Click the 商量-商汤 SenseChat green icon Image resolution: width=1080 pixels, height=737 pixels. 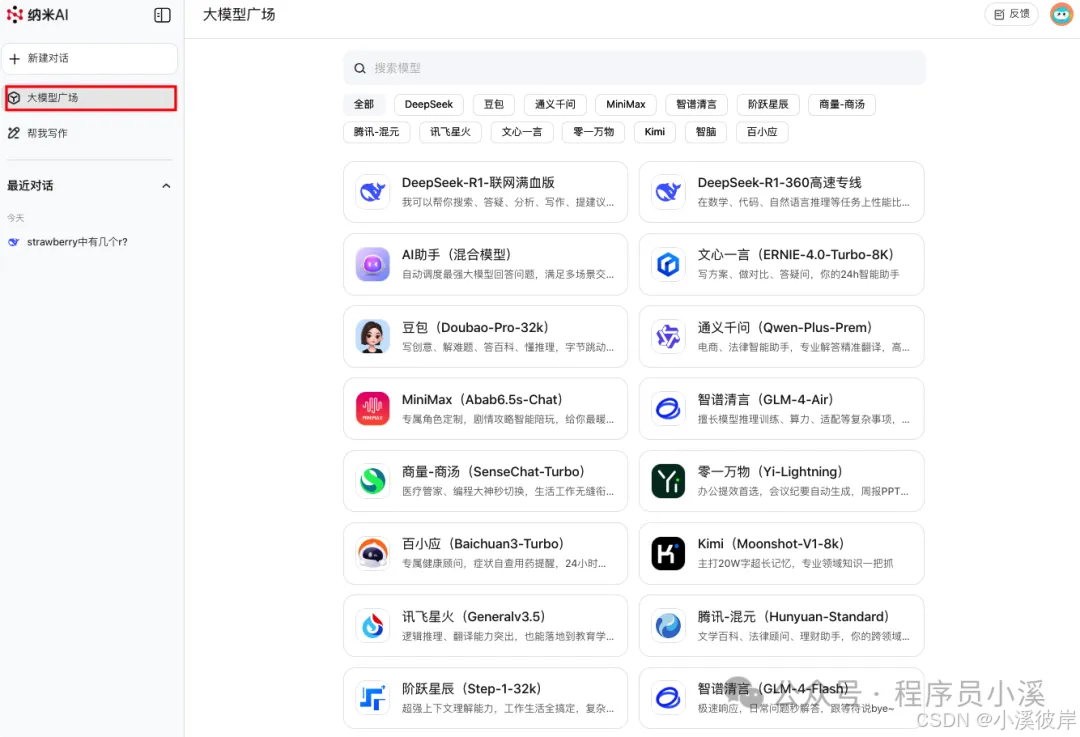[373, 481]
